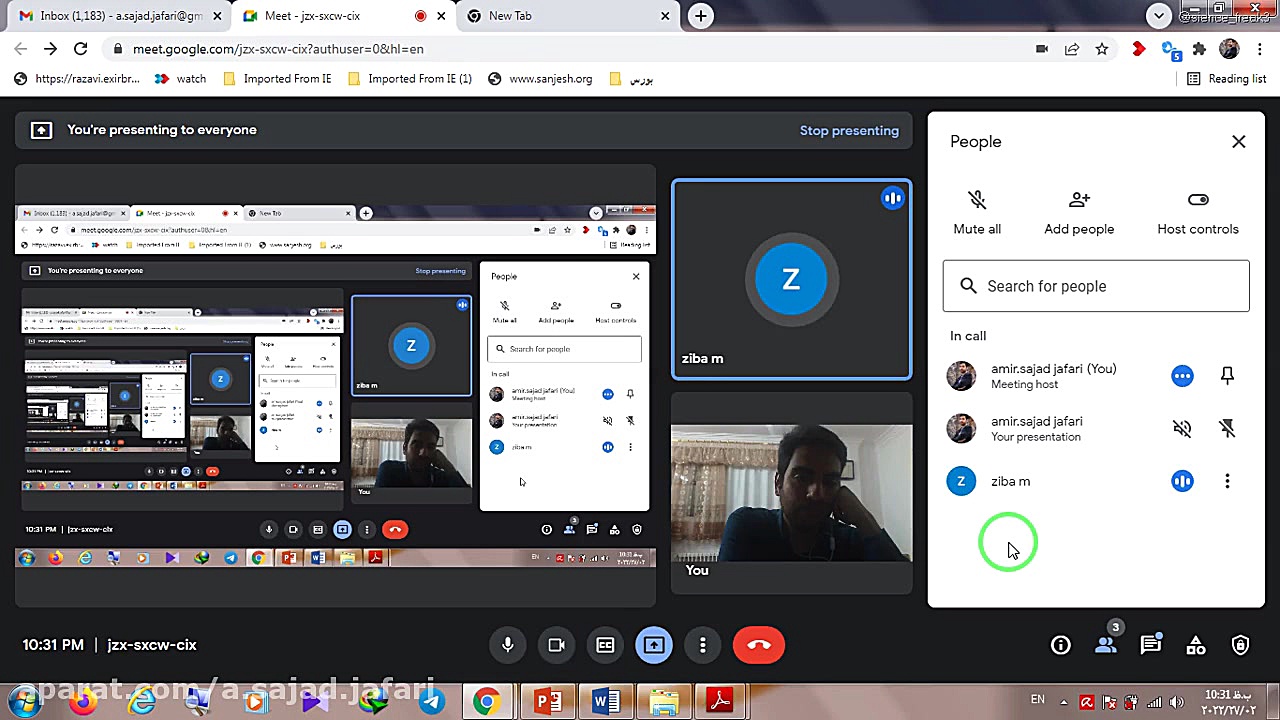1280x720 pixels.
Task: Open PowerPoint from the Windows taskbar
Action: 548,701
